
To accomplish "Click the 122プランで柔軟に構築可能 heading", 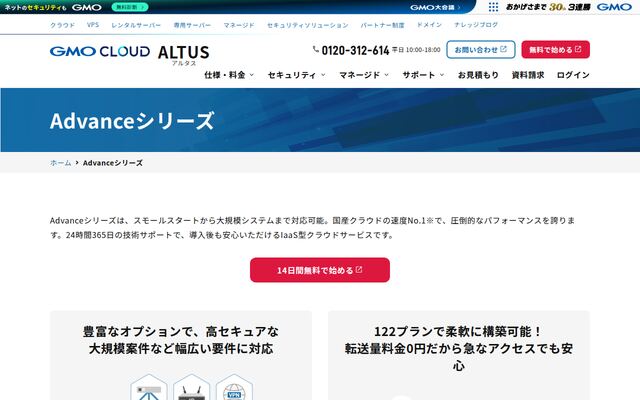I will click(458, 348).
